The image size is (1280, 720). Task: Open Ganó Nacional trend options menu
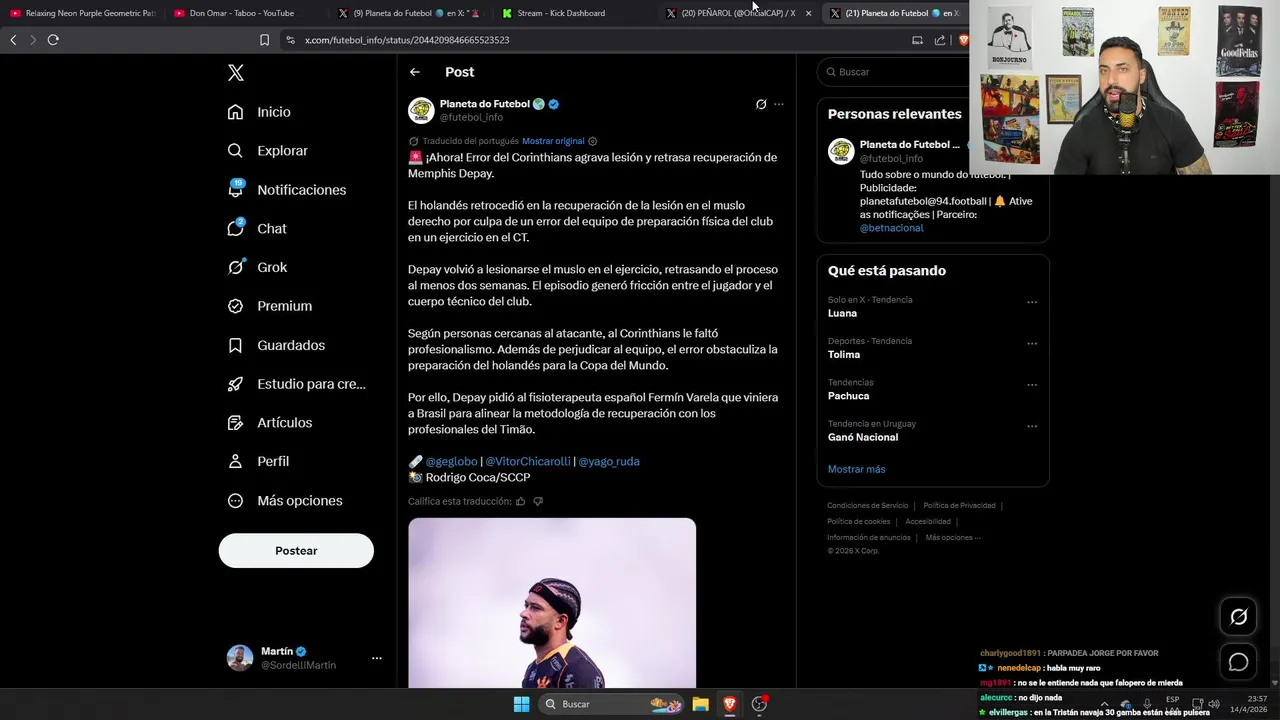tap(1032, 426)
